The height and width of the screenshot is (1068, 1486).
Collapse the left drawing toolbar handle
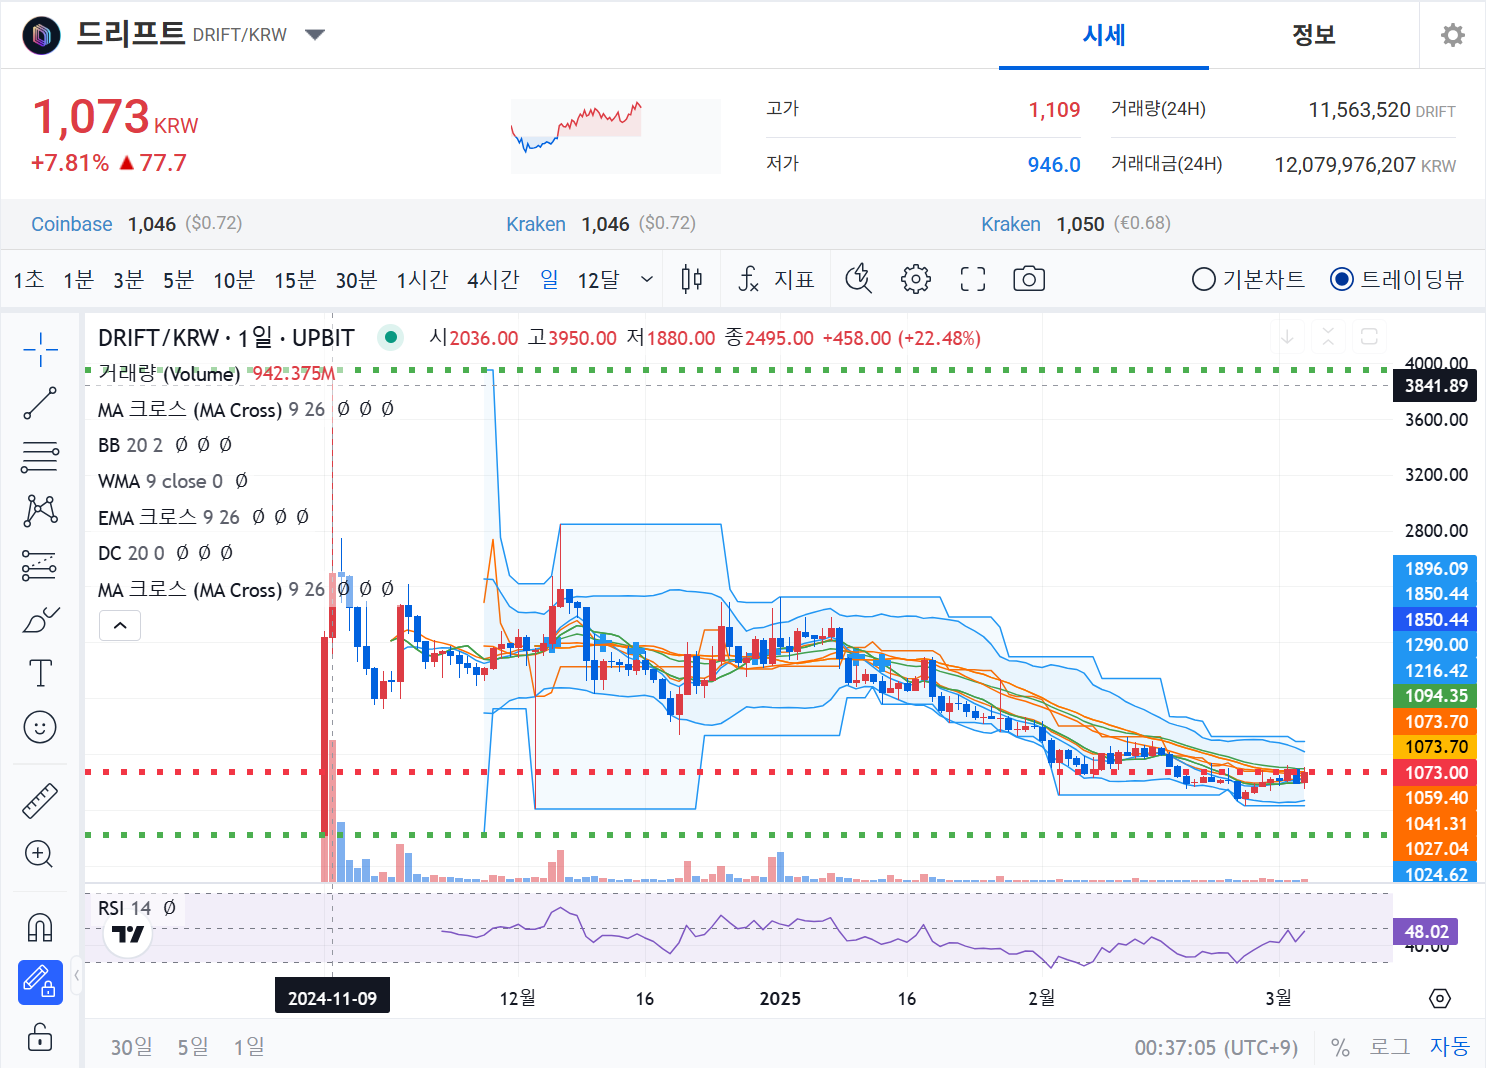pos(76,974)
